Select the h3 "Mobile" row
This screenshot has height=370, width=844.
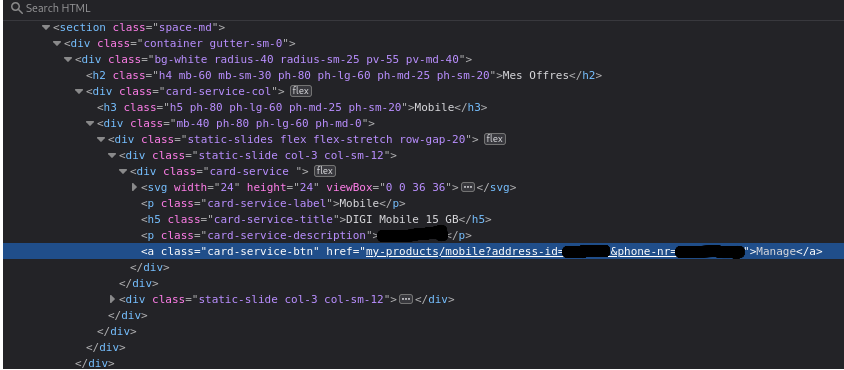coord(424,107)
